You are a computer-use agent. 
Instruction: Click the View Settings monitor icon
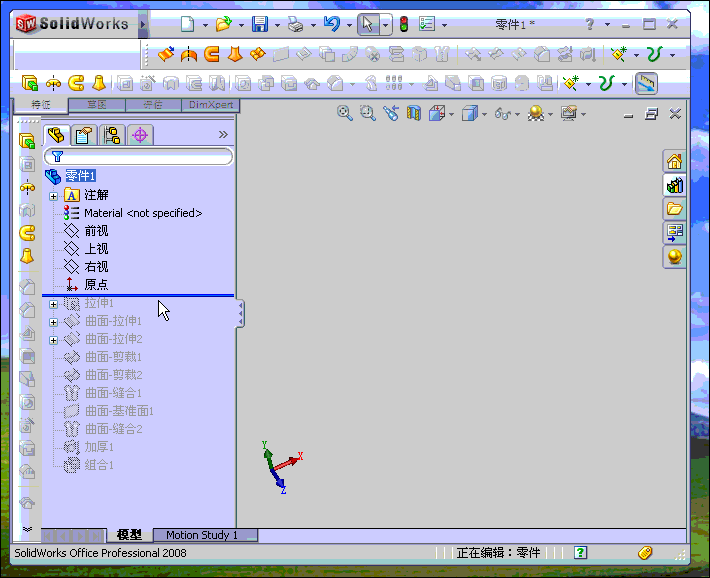pyautogui.click(x=569, y=113)
